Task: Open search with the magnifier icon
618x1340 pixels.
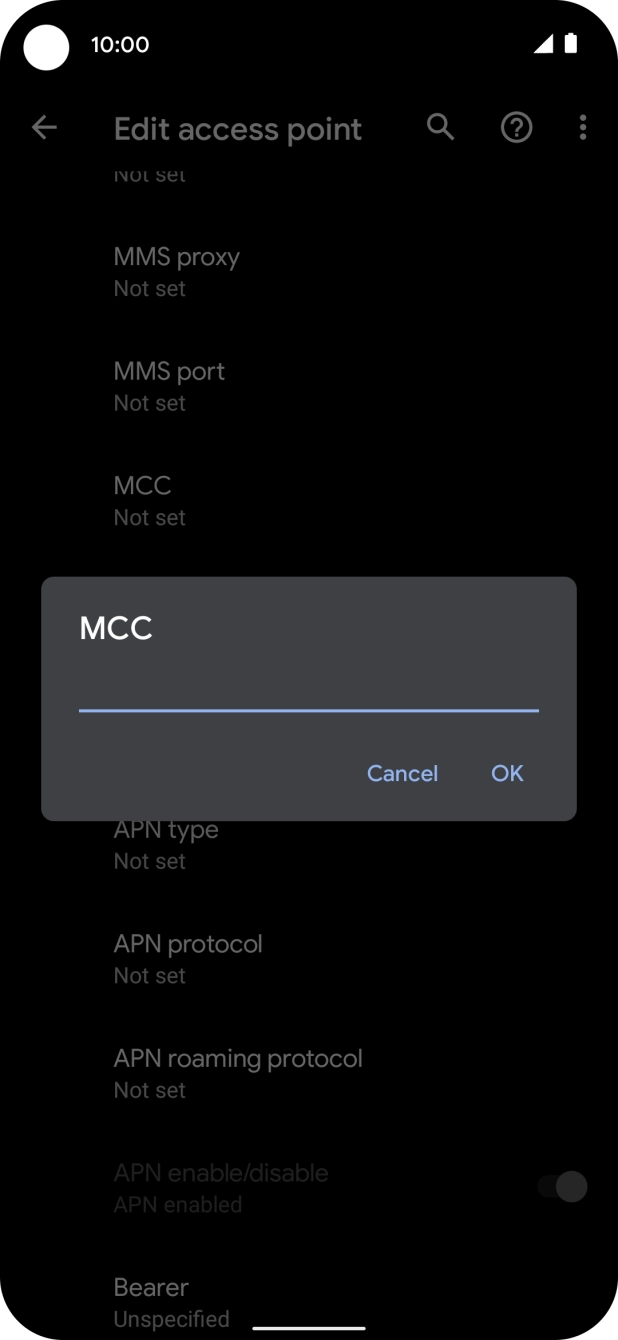Action: 441,127
